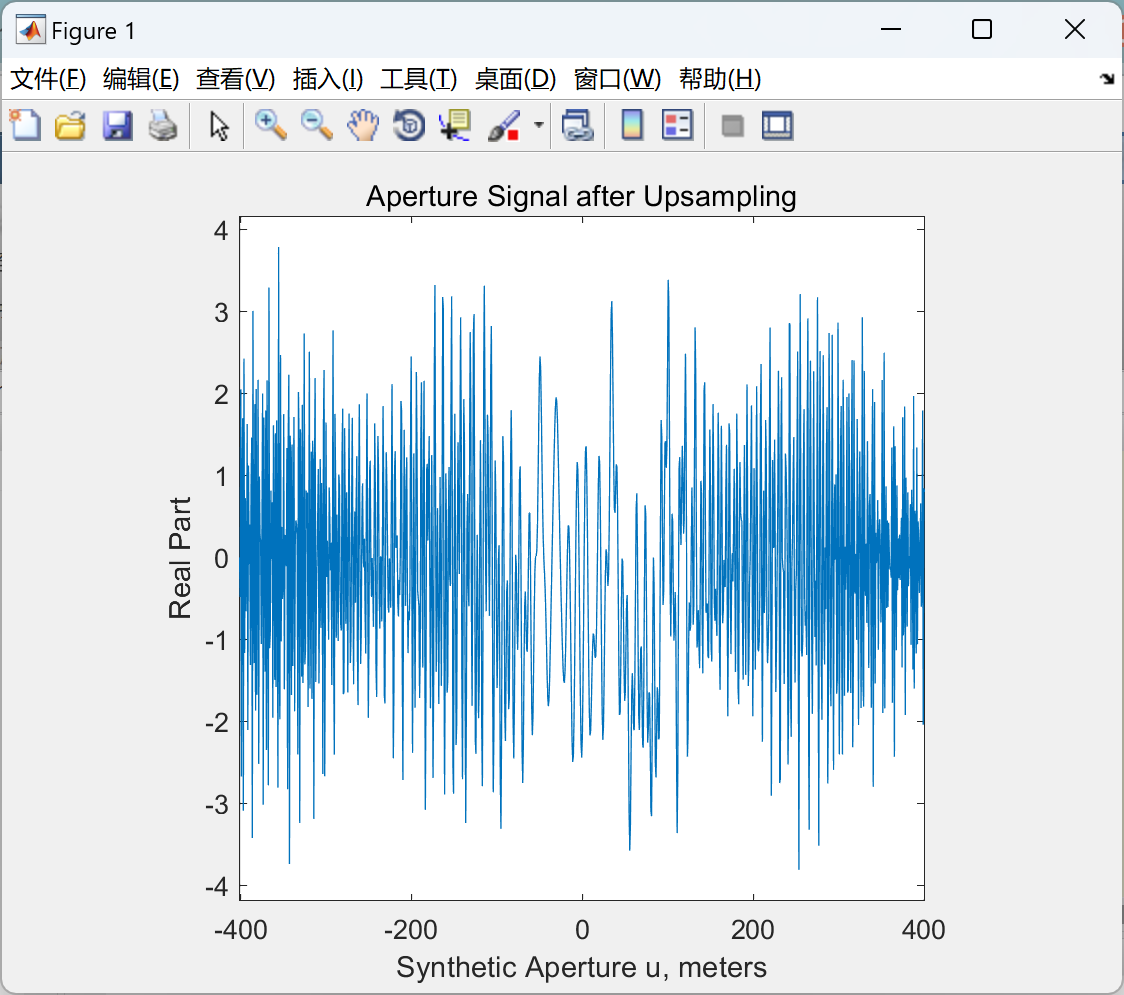
Task: Click the x-axis tick label 200
Action: [x=753, y=930]
